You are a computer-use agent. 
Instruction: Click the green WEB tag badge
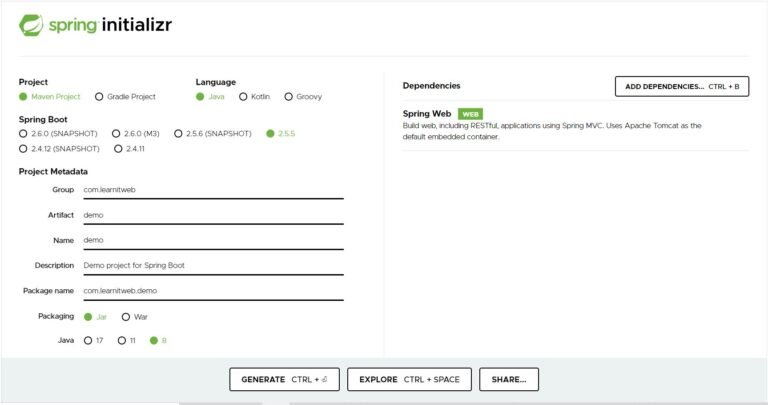pos(470,114)
